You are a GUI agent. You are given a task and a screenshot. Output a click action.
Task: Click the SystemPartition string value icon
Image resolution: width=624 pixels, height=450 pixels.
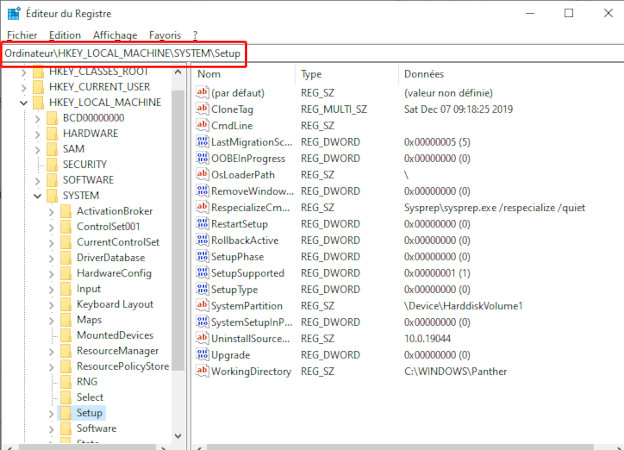[x=202, y=306]
